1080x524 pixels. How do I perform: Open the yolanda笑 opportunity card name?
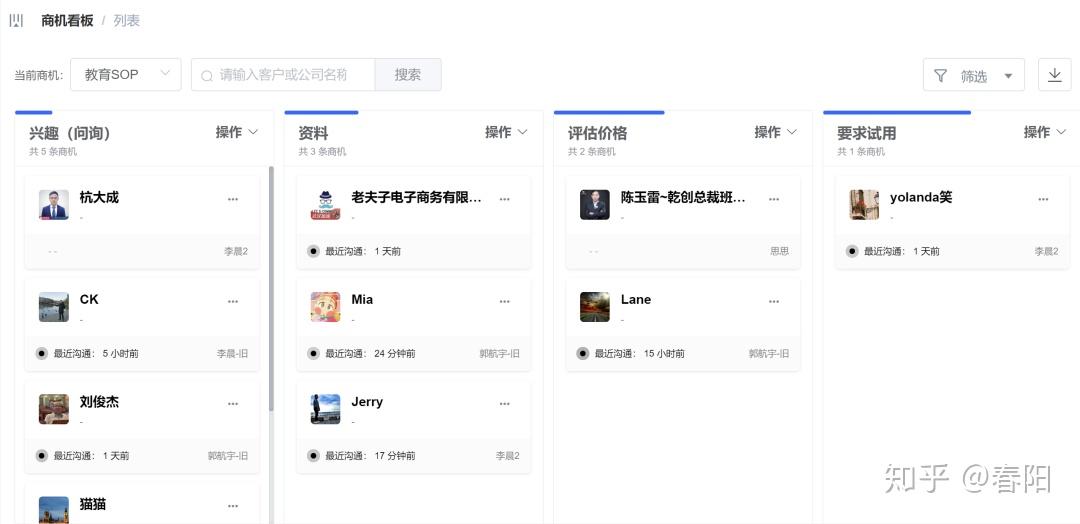921,198
